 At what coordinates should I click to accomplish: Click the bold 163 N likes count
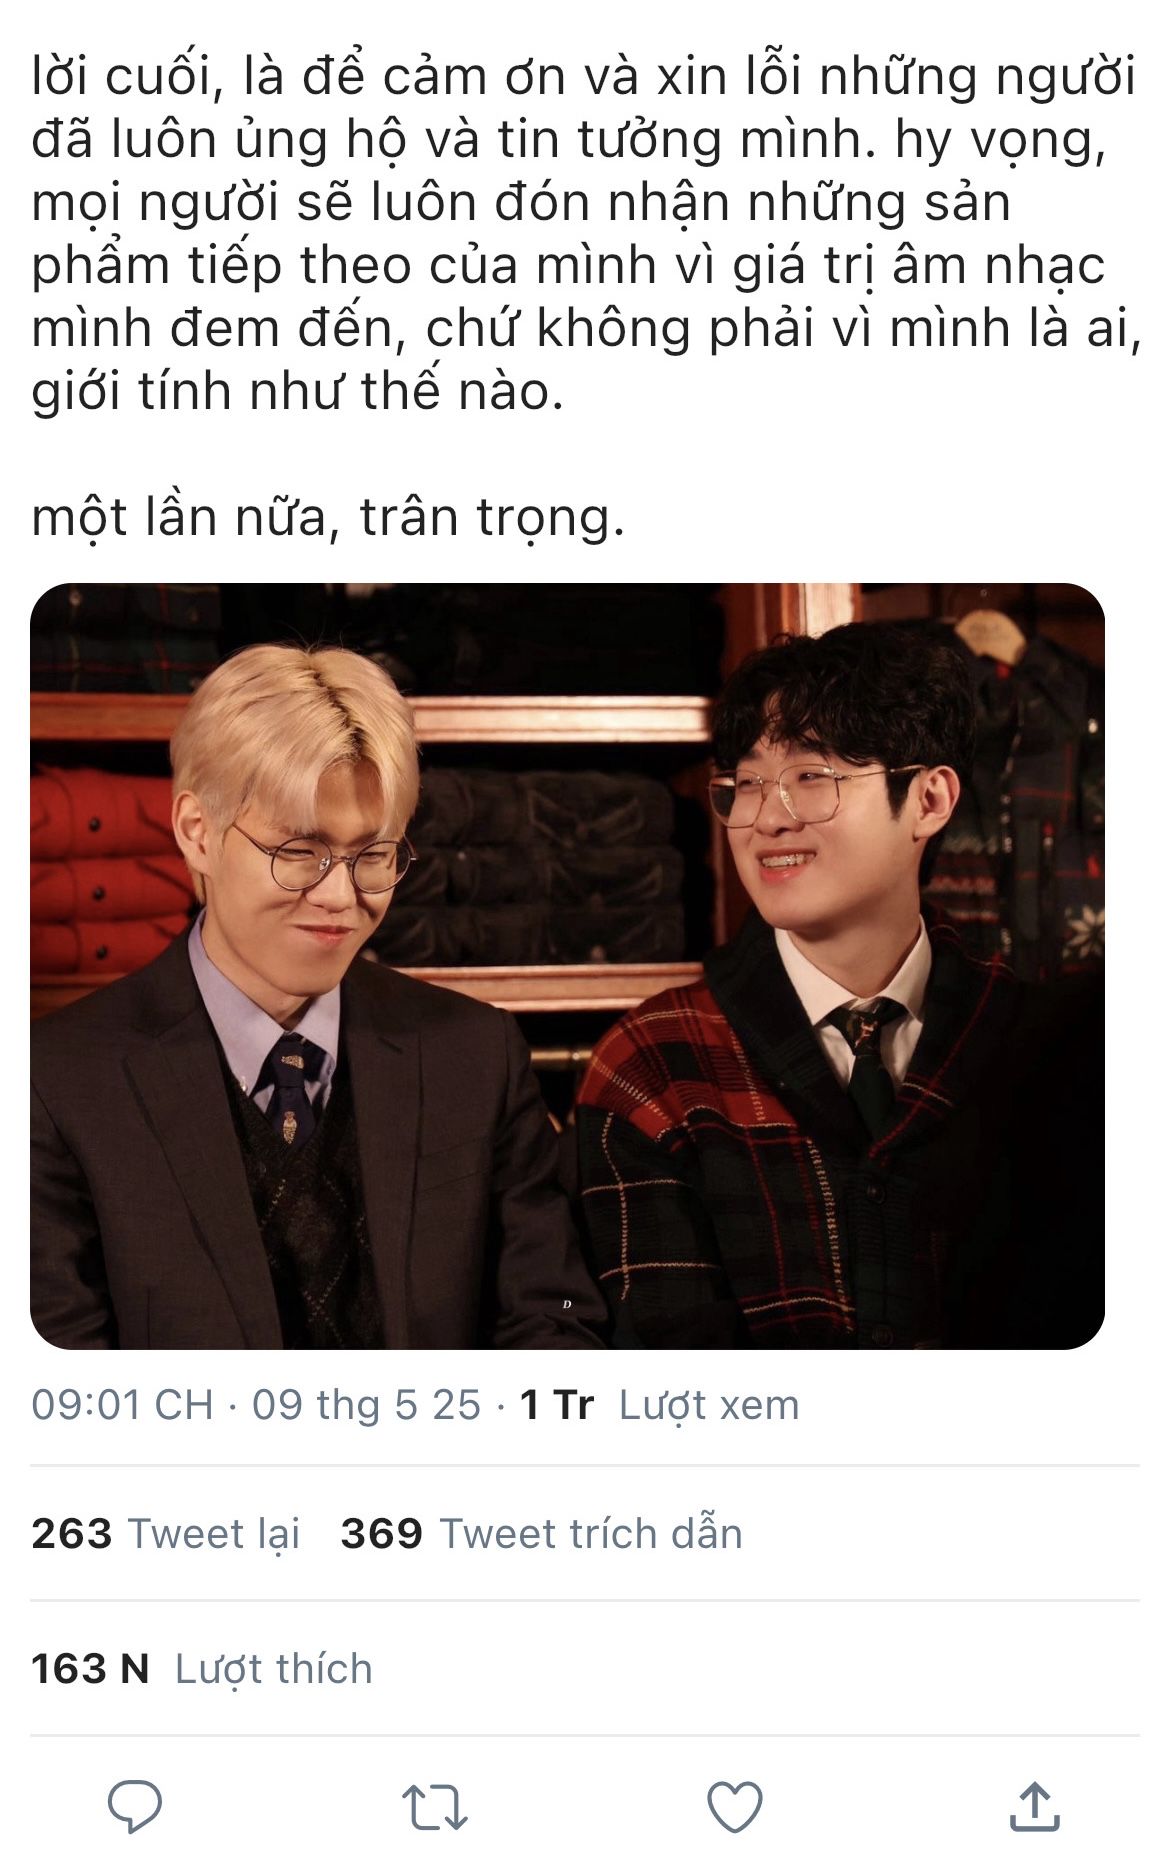90,1668
